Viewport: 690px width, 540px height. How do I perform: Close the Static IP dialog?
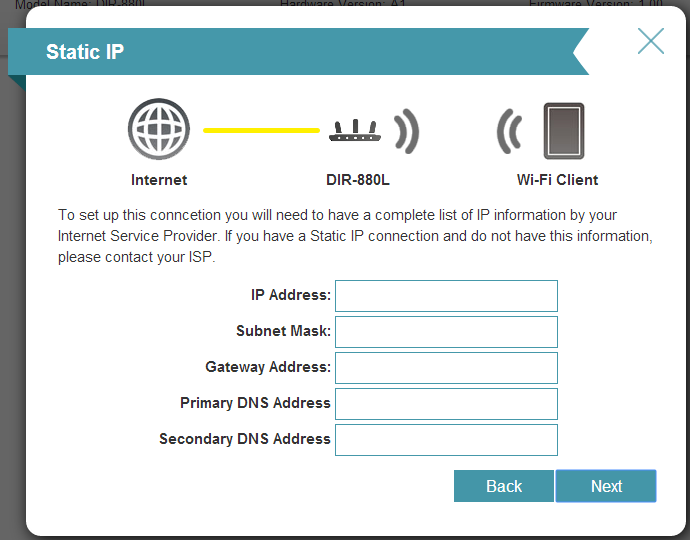651,41
